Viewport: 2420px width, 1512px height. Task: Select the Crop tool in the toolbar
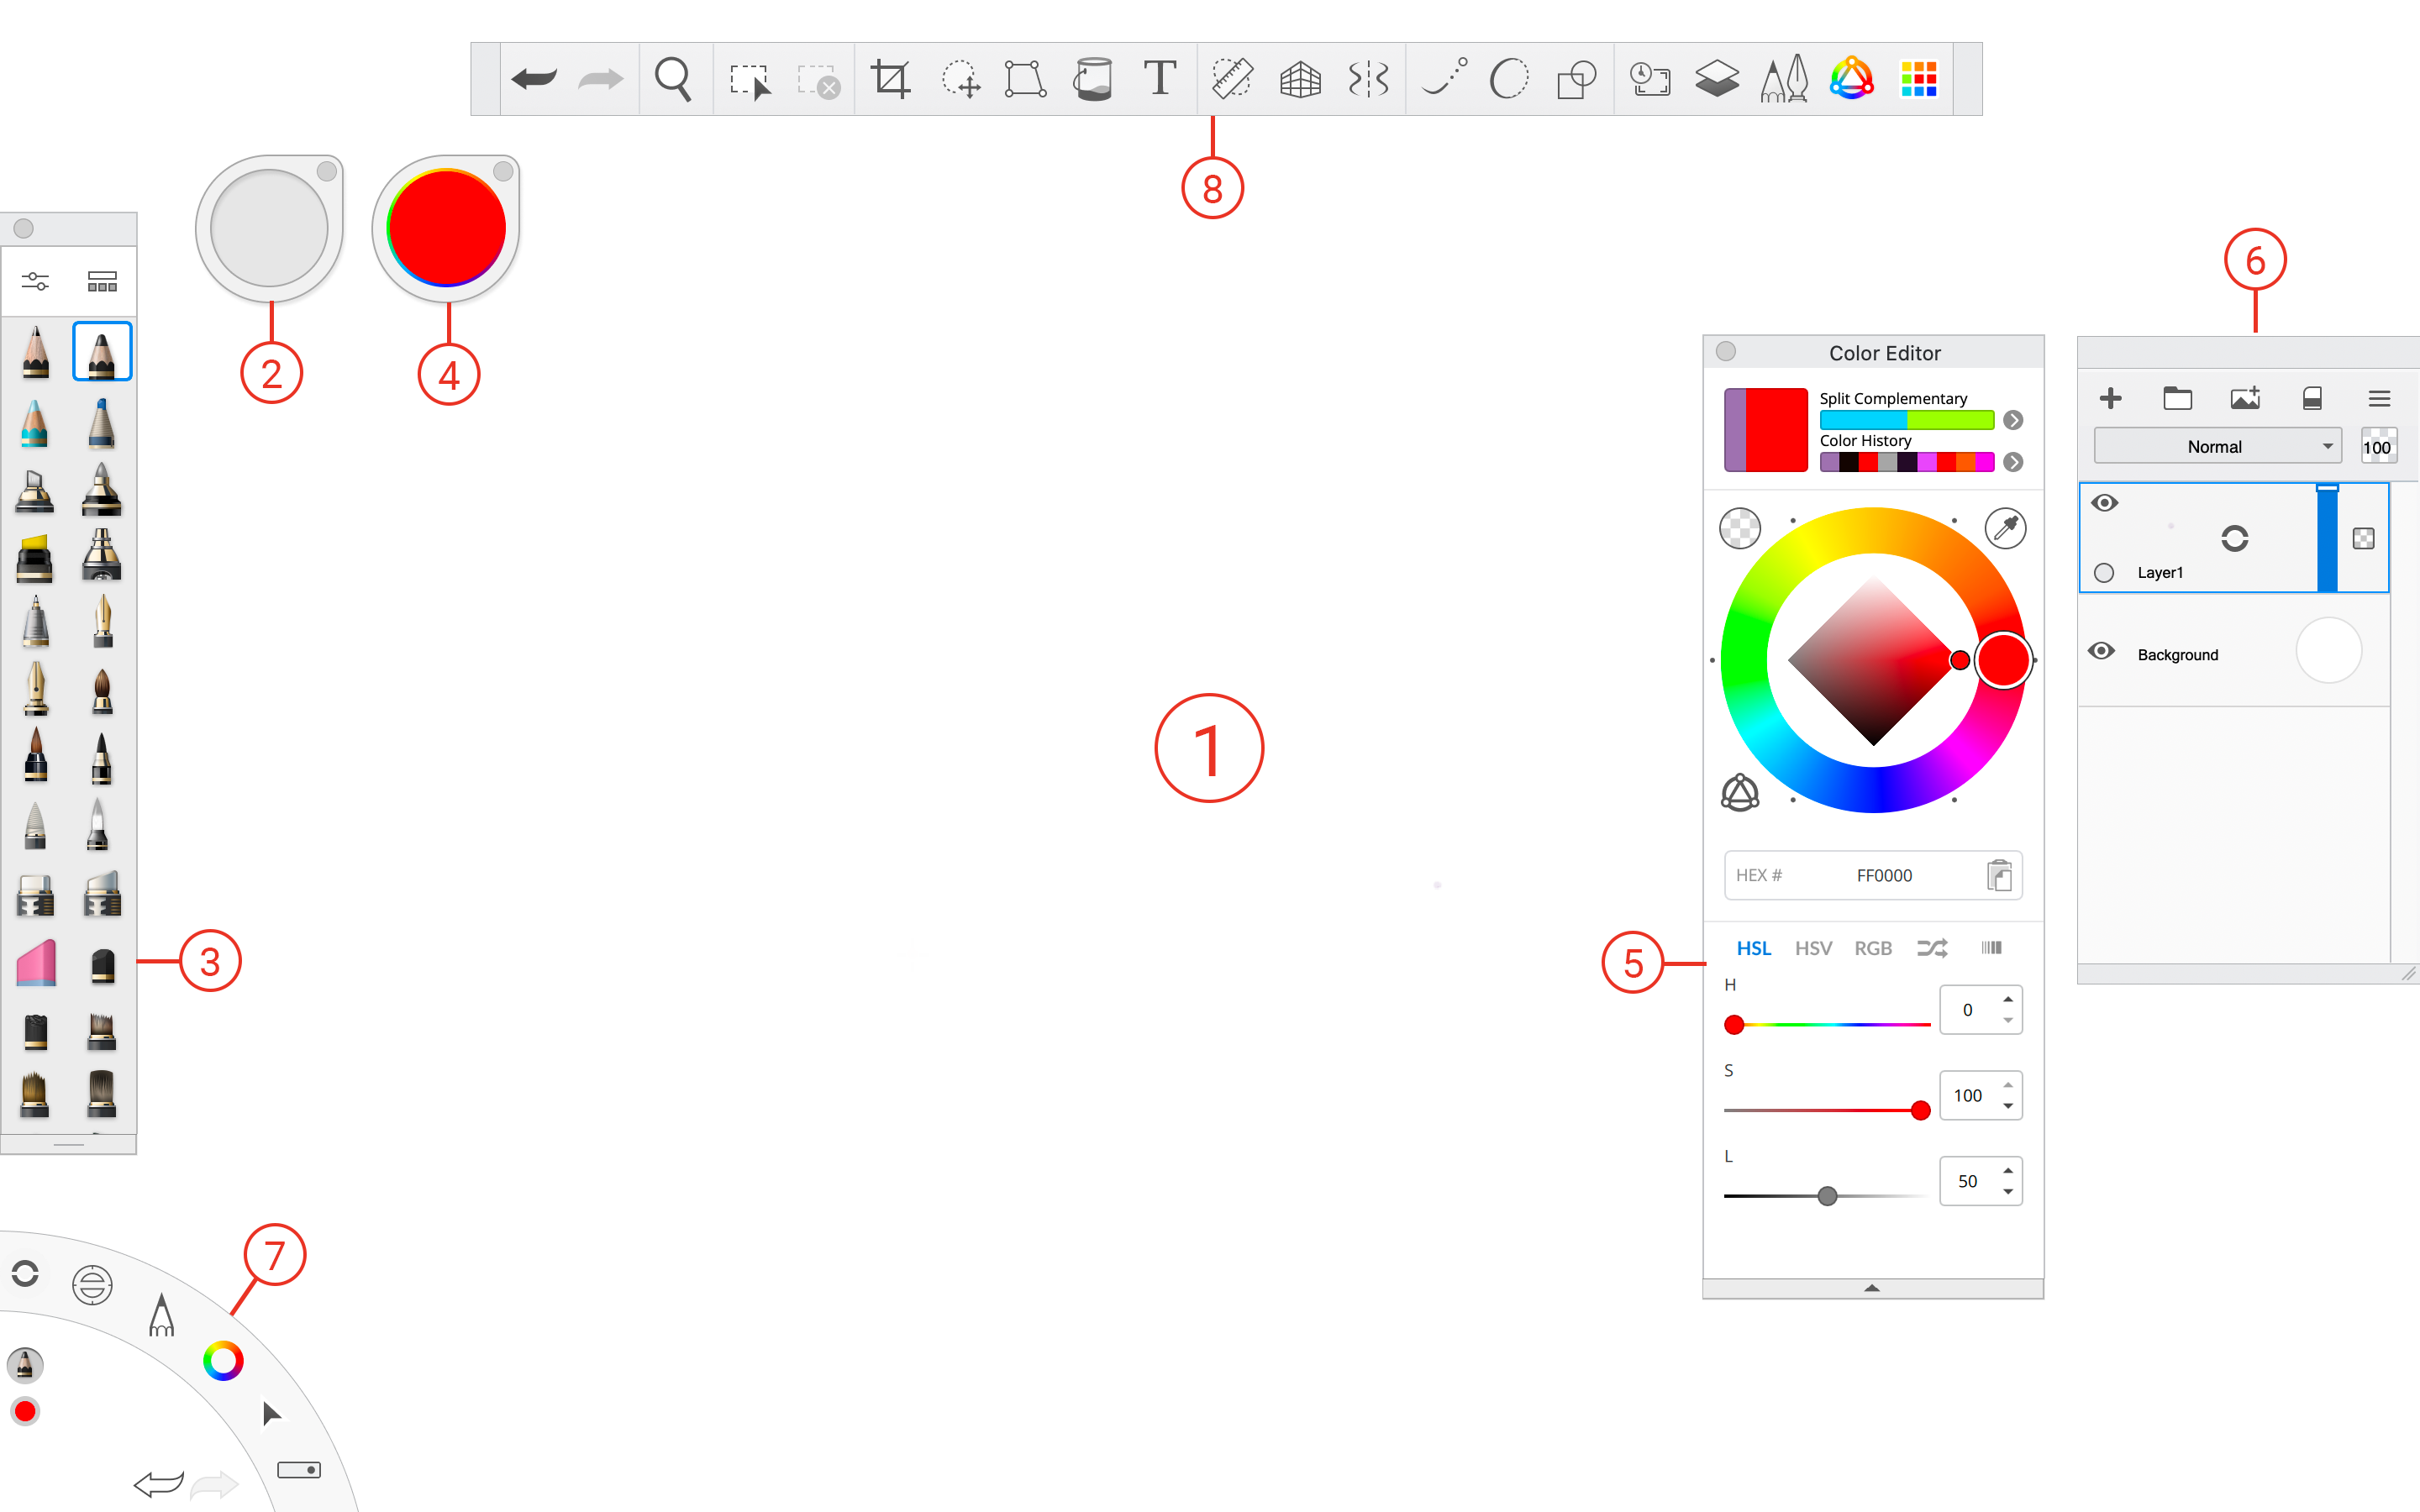(x=890, y=78)
